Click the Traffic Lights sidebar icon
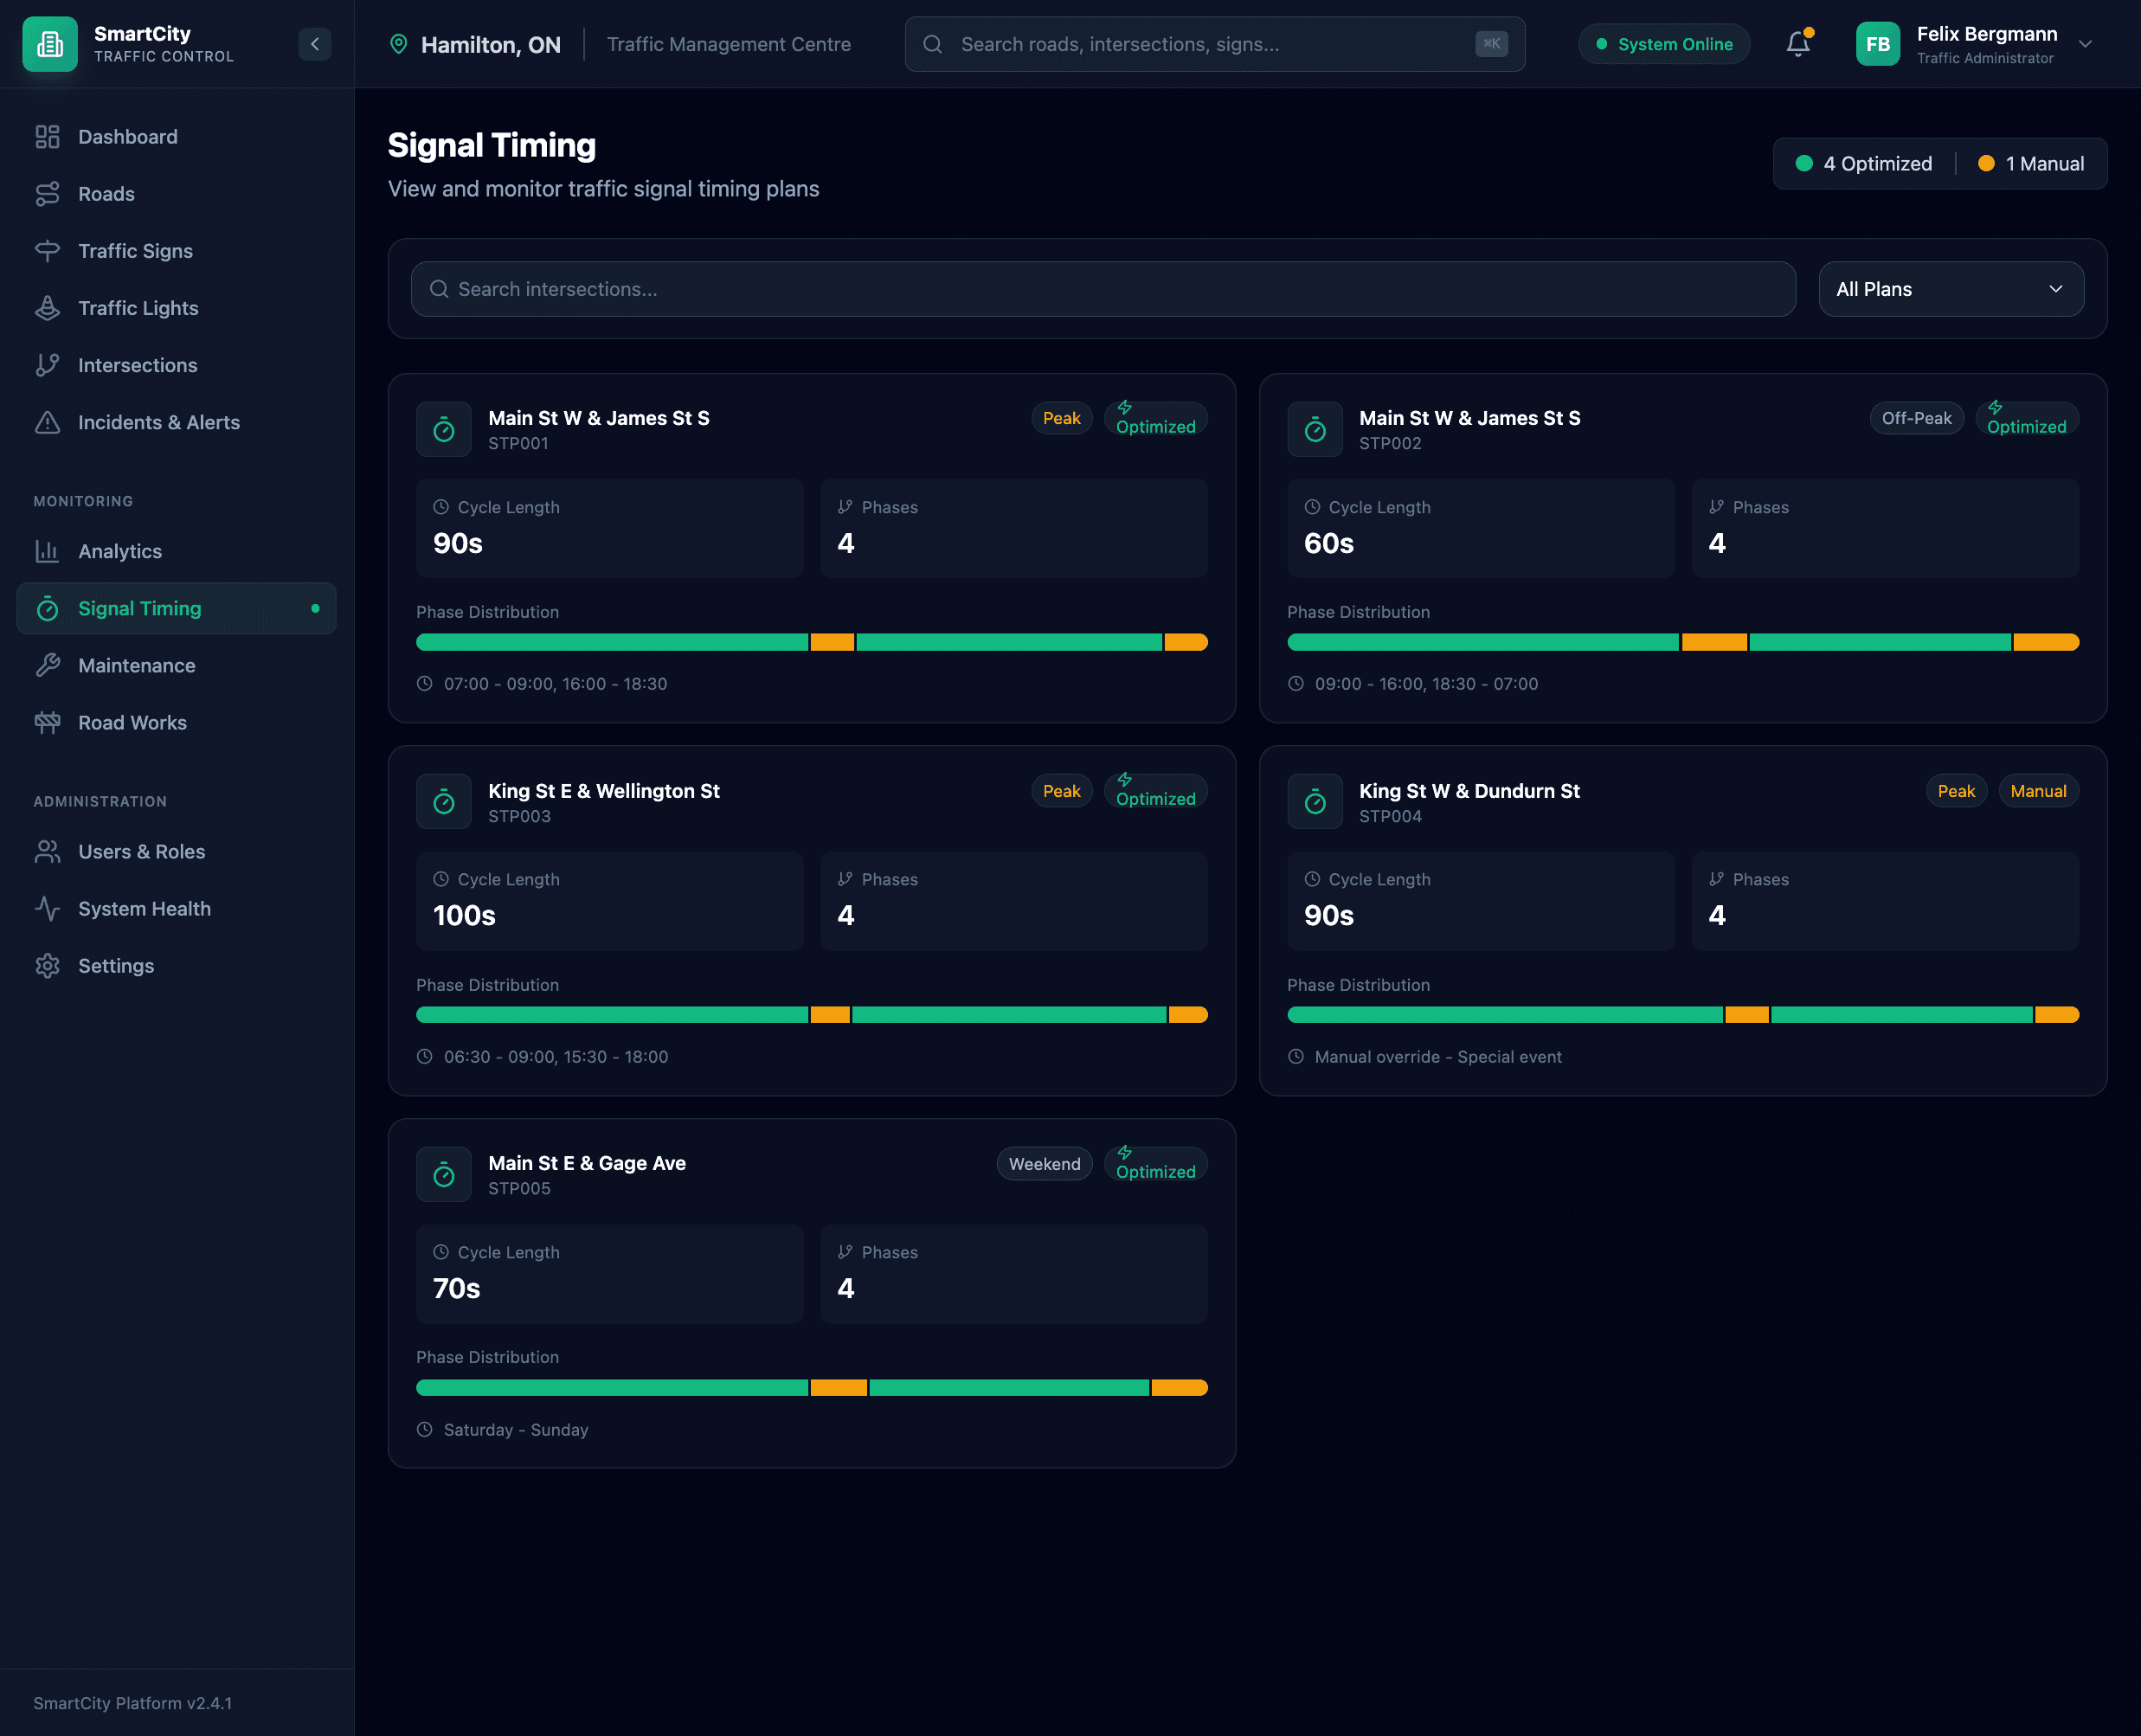The height and width of the screenshot is (1736, 2141). click(x=47, y=308)
